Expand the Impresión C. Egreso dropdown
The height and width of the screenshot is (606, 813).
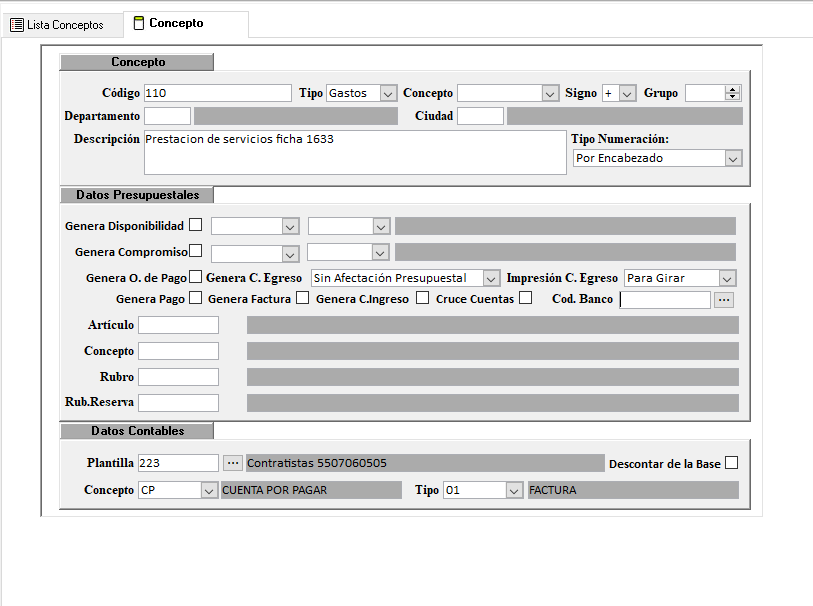click(x=727, y=278)
